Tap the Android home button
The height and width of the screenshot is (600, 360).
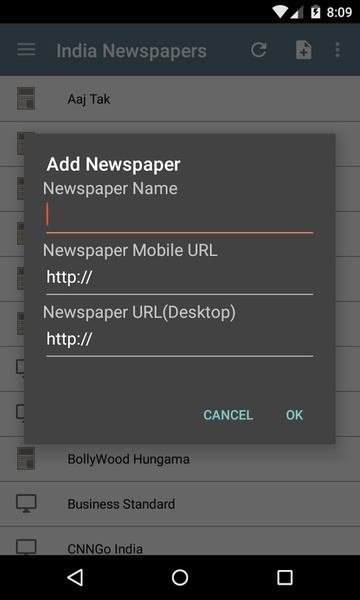pos(180,577)
